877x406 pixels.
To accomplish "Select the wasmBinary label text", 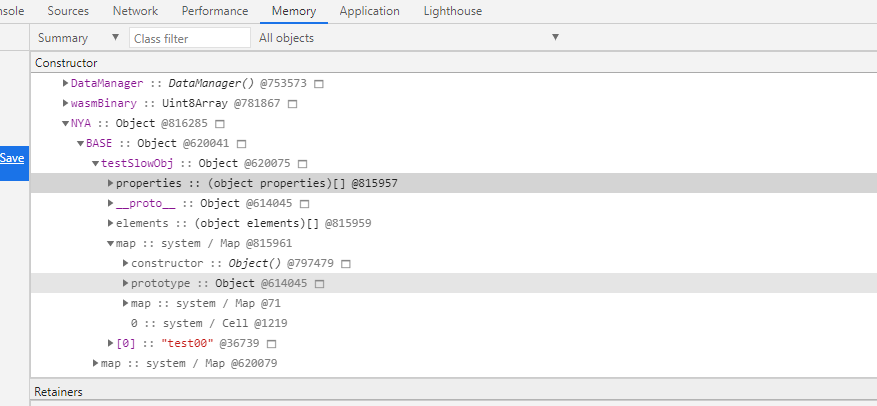I will click(x=103, y=103).
